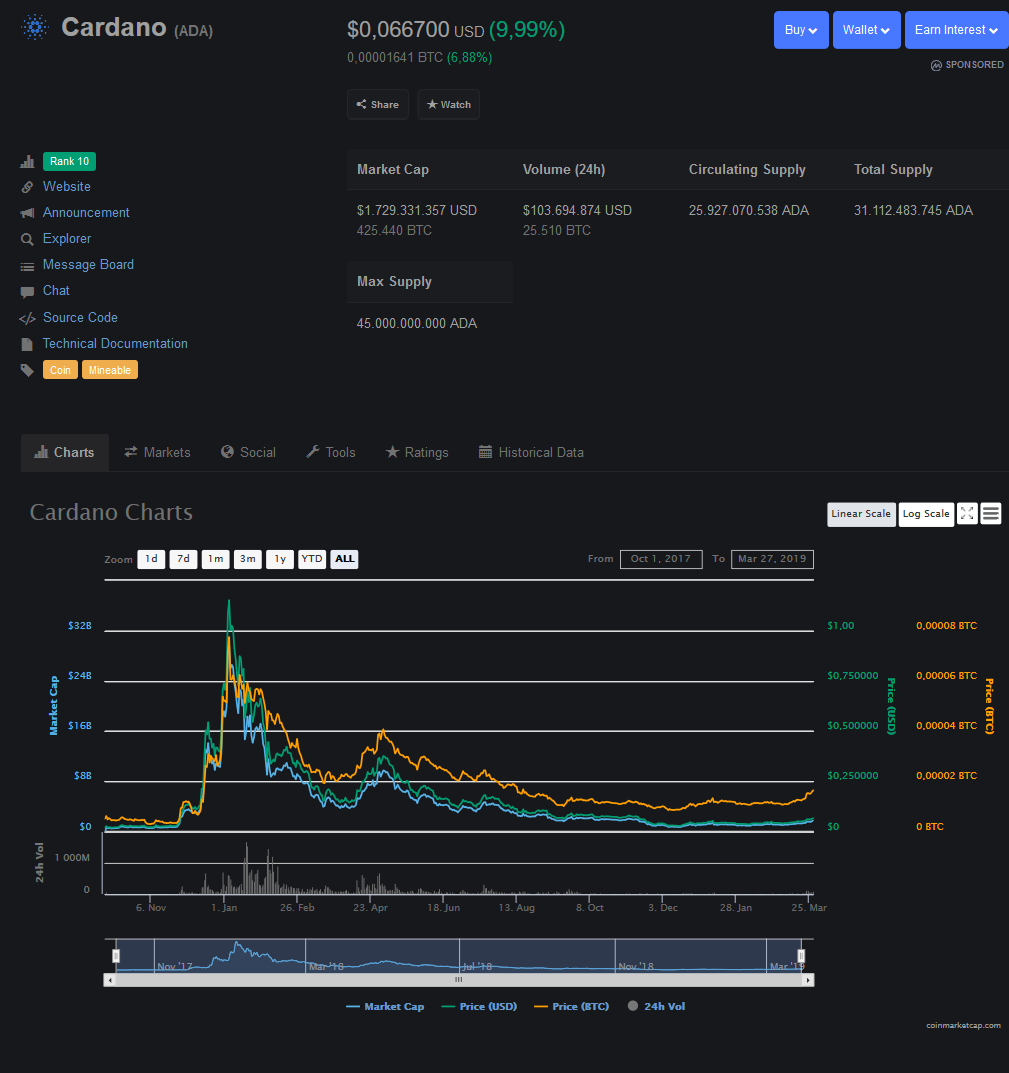Image resolution: width=1009 pixels, height=1073 pixels.
Task: Open the Wallet dropdown
Action: (867, 30)
